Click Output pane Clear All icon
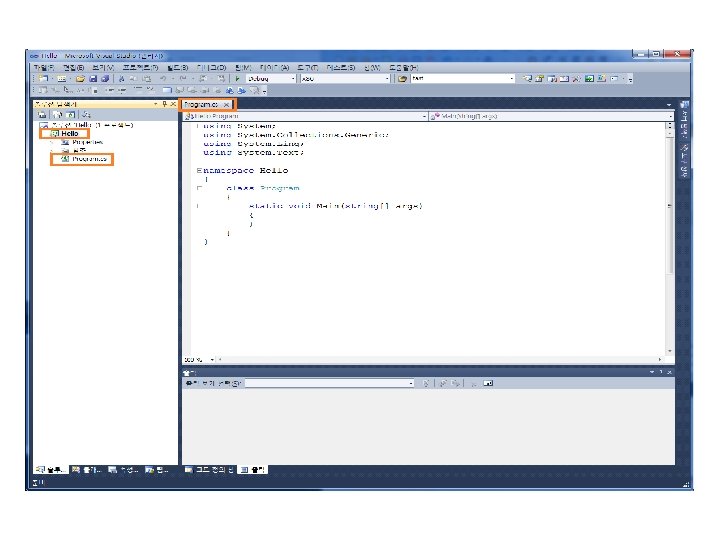This screenshot has width=720, height=540. [473, 383]
